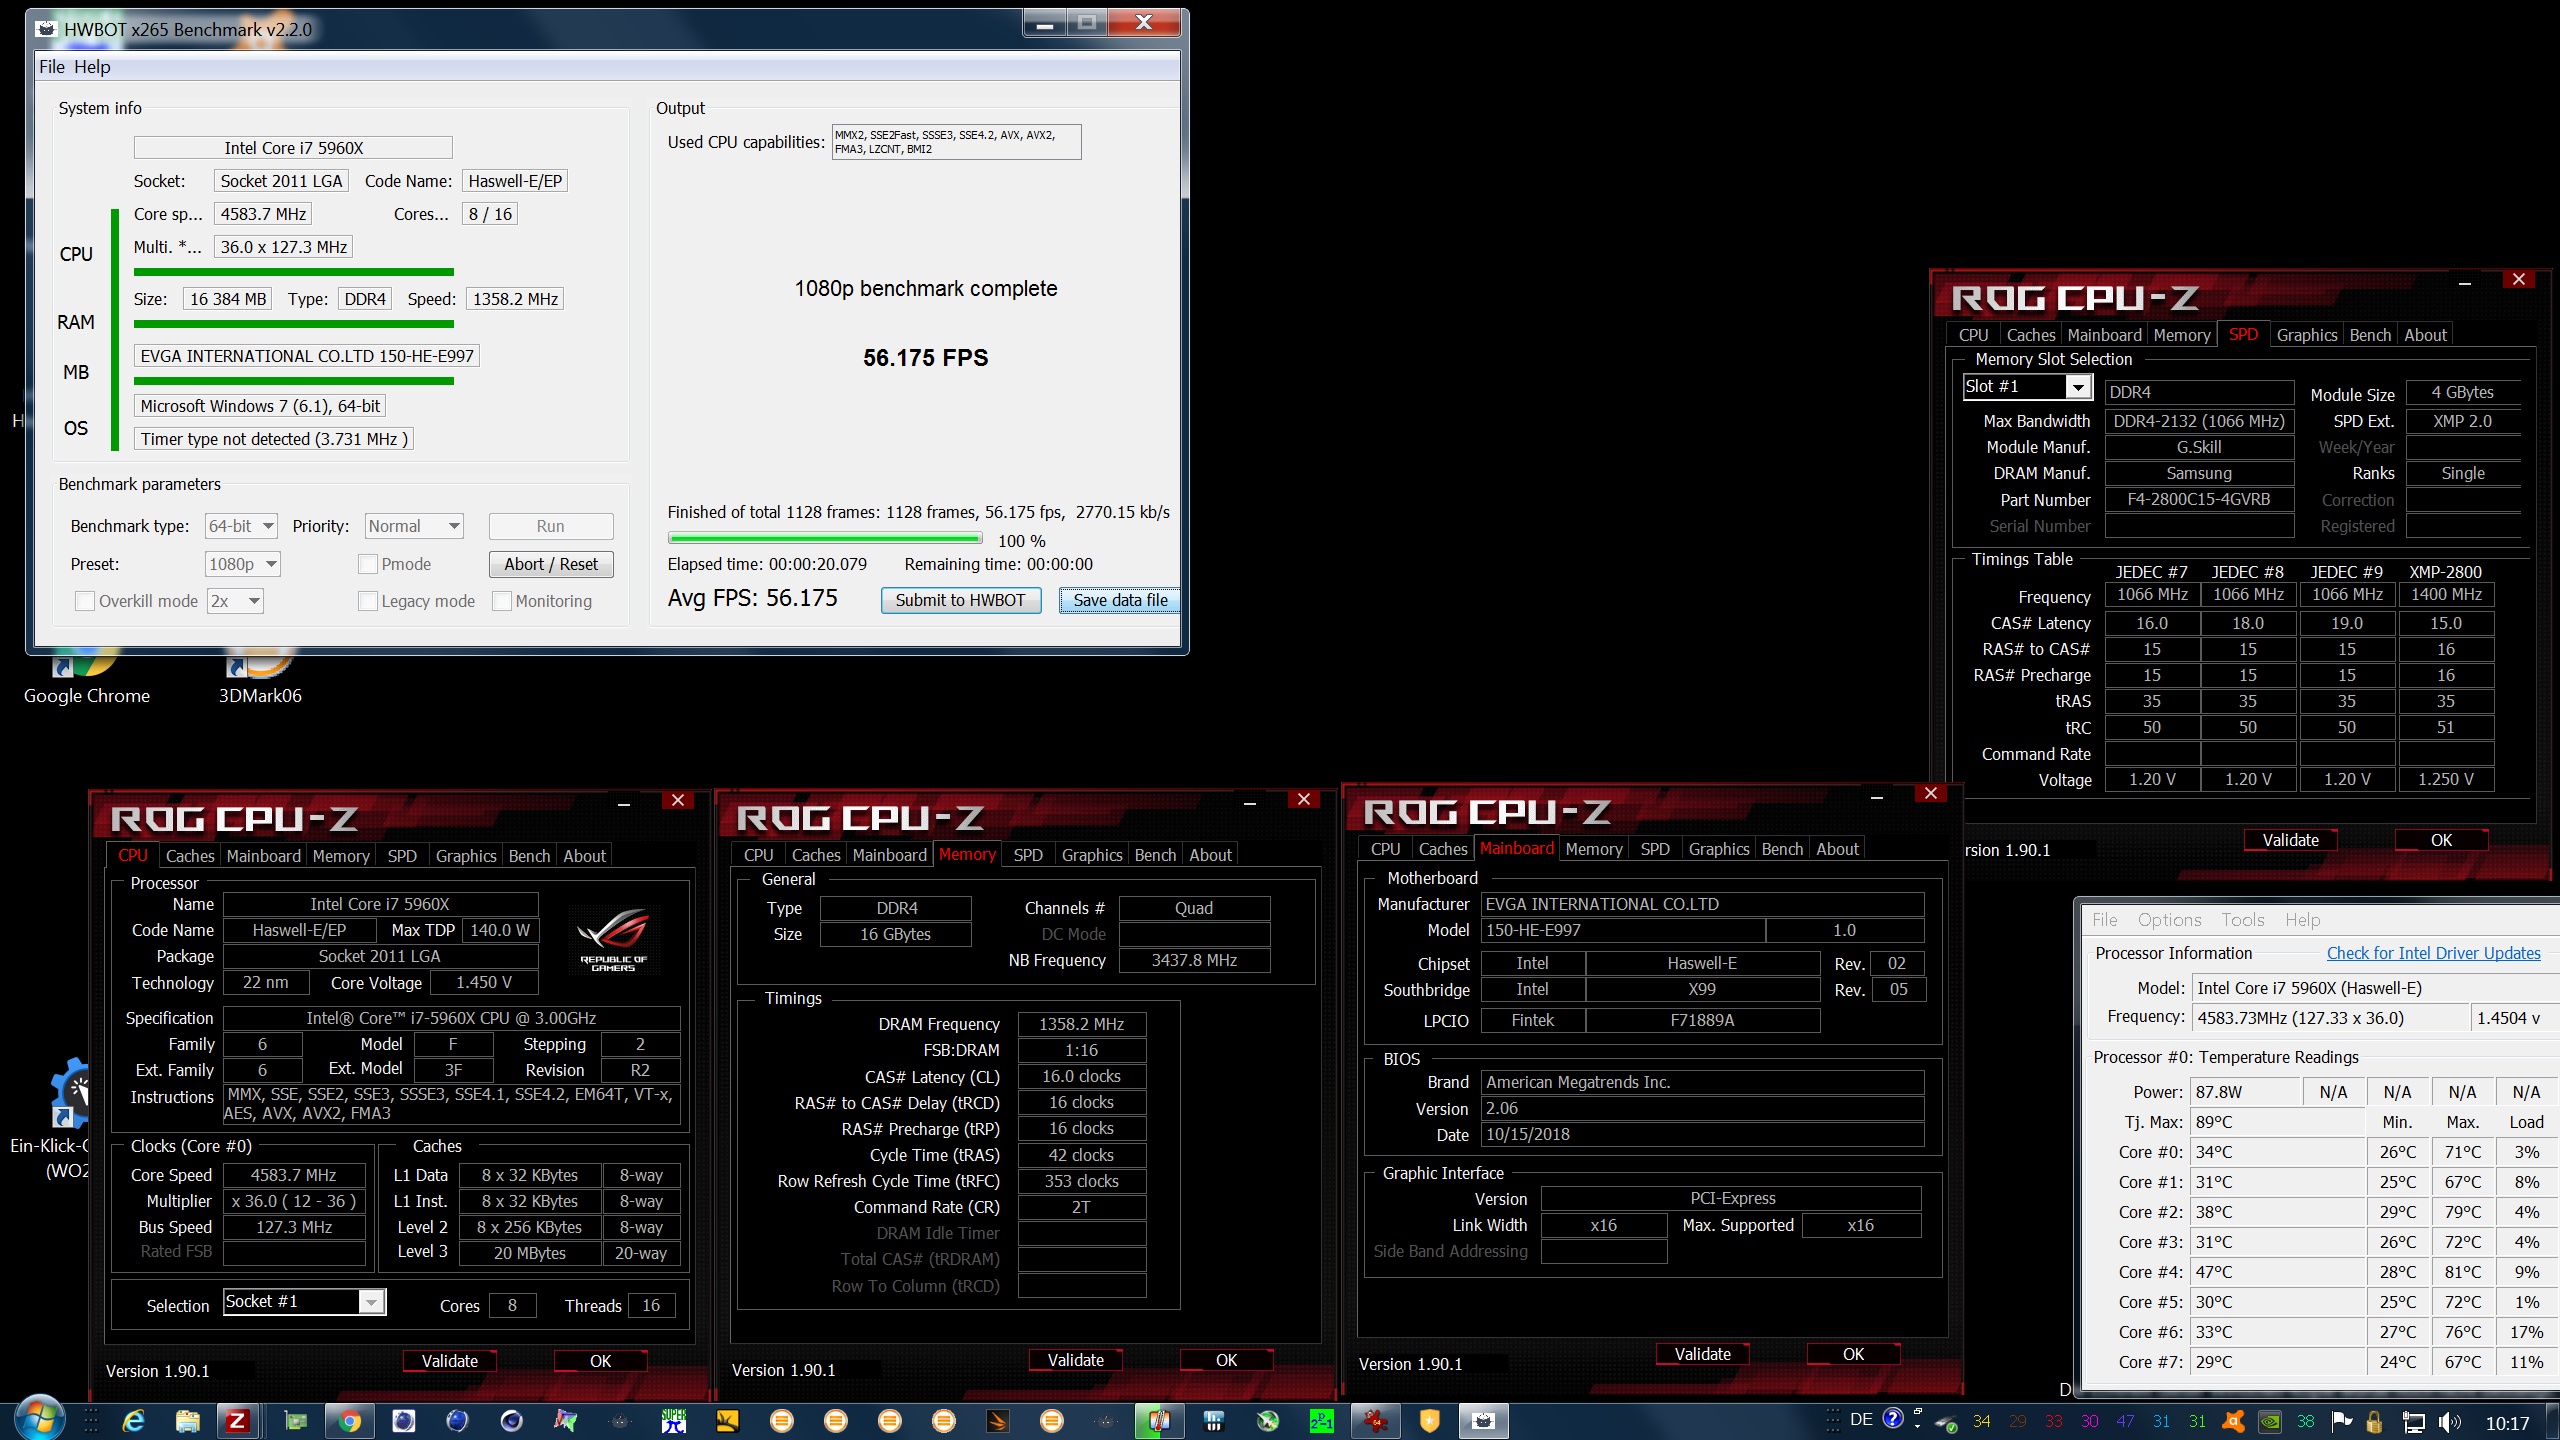
Task: Click Validate in CPU-Z CPU window
Action: (x=449, y=1361)
